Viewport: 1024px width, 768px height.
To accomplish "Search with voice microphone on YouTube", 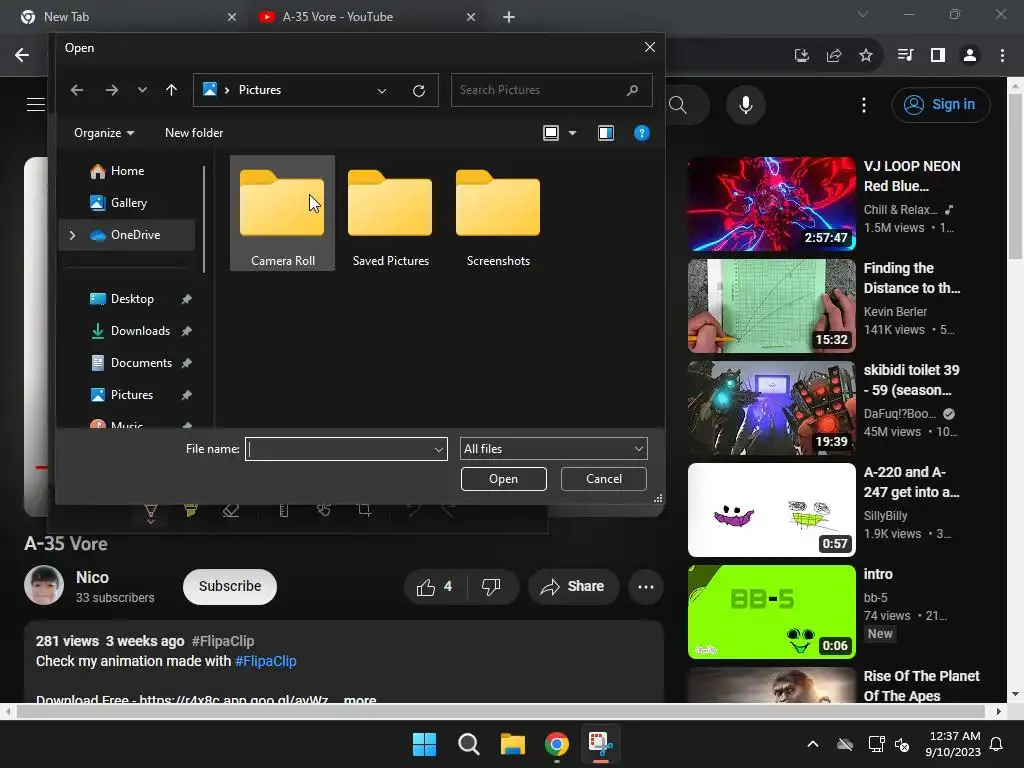I will 746,104.
